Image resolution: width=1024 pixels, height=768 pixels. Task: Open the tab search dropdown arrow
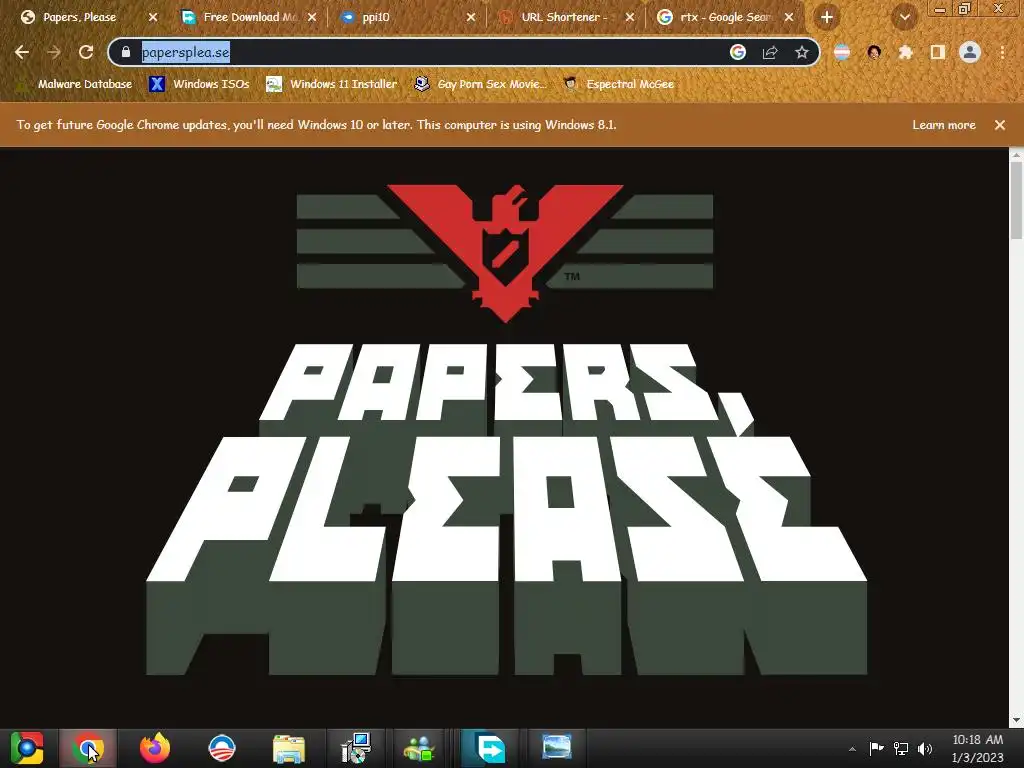904,18
